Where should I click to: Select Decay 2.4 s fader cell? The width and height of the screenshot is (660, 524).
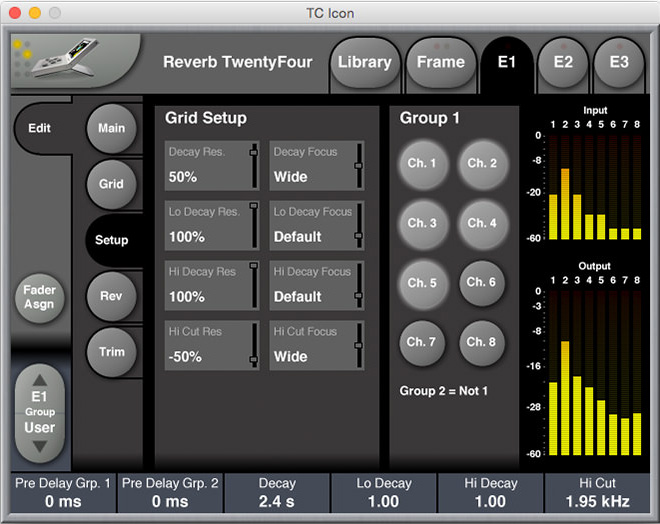point(277,493)
